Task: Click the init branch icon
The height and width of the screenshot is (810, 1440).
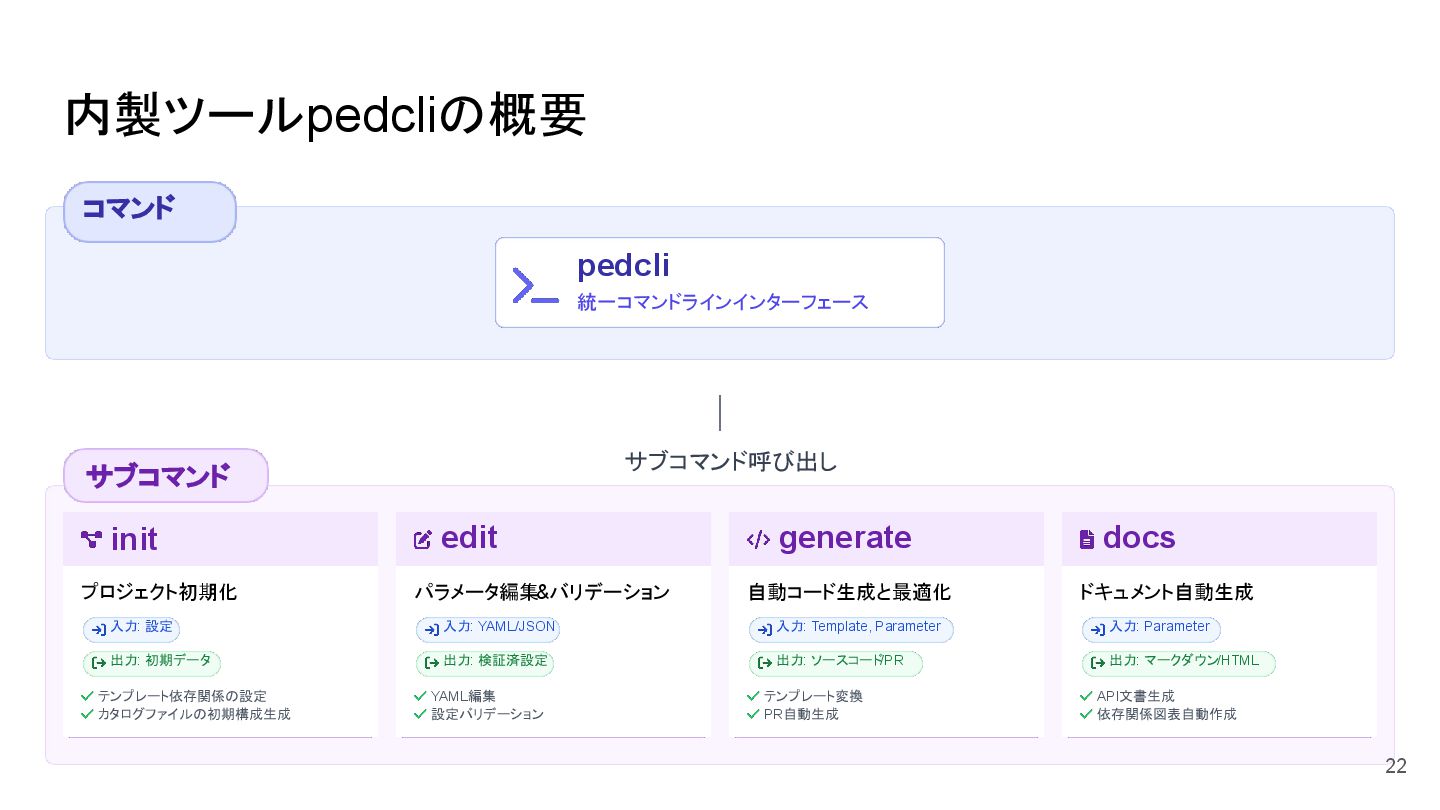Action: 92,540
